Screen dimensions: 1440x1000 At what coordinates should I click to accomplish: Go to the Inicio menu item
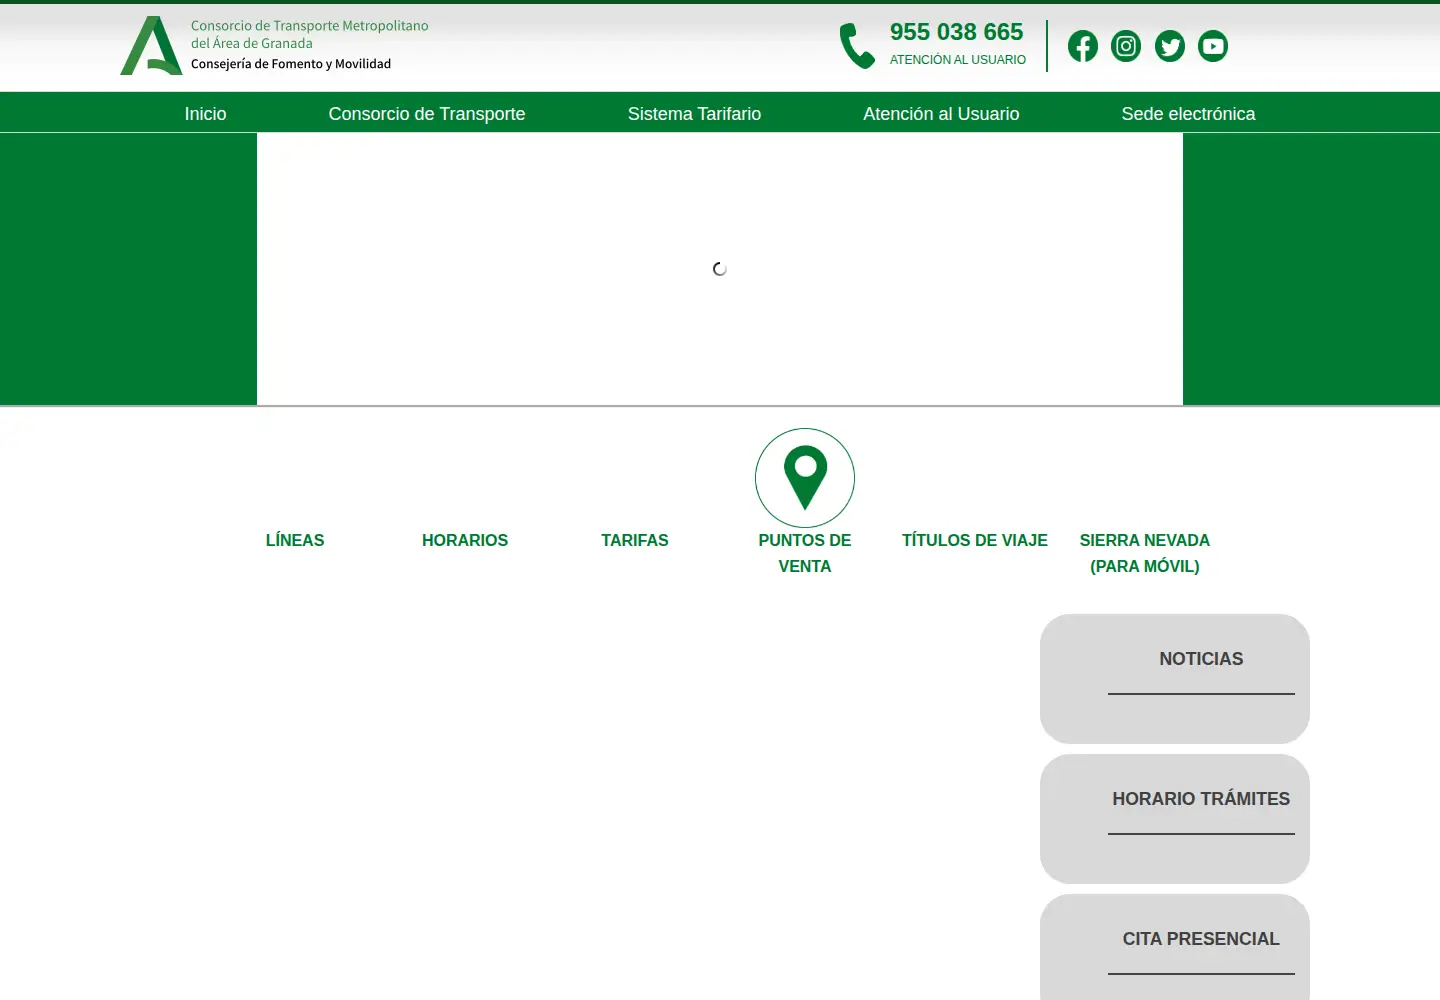[205, 114]
